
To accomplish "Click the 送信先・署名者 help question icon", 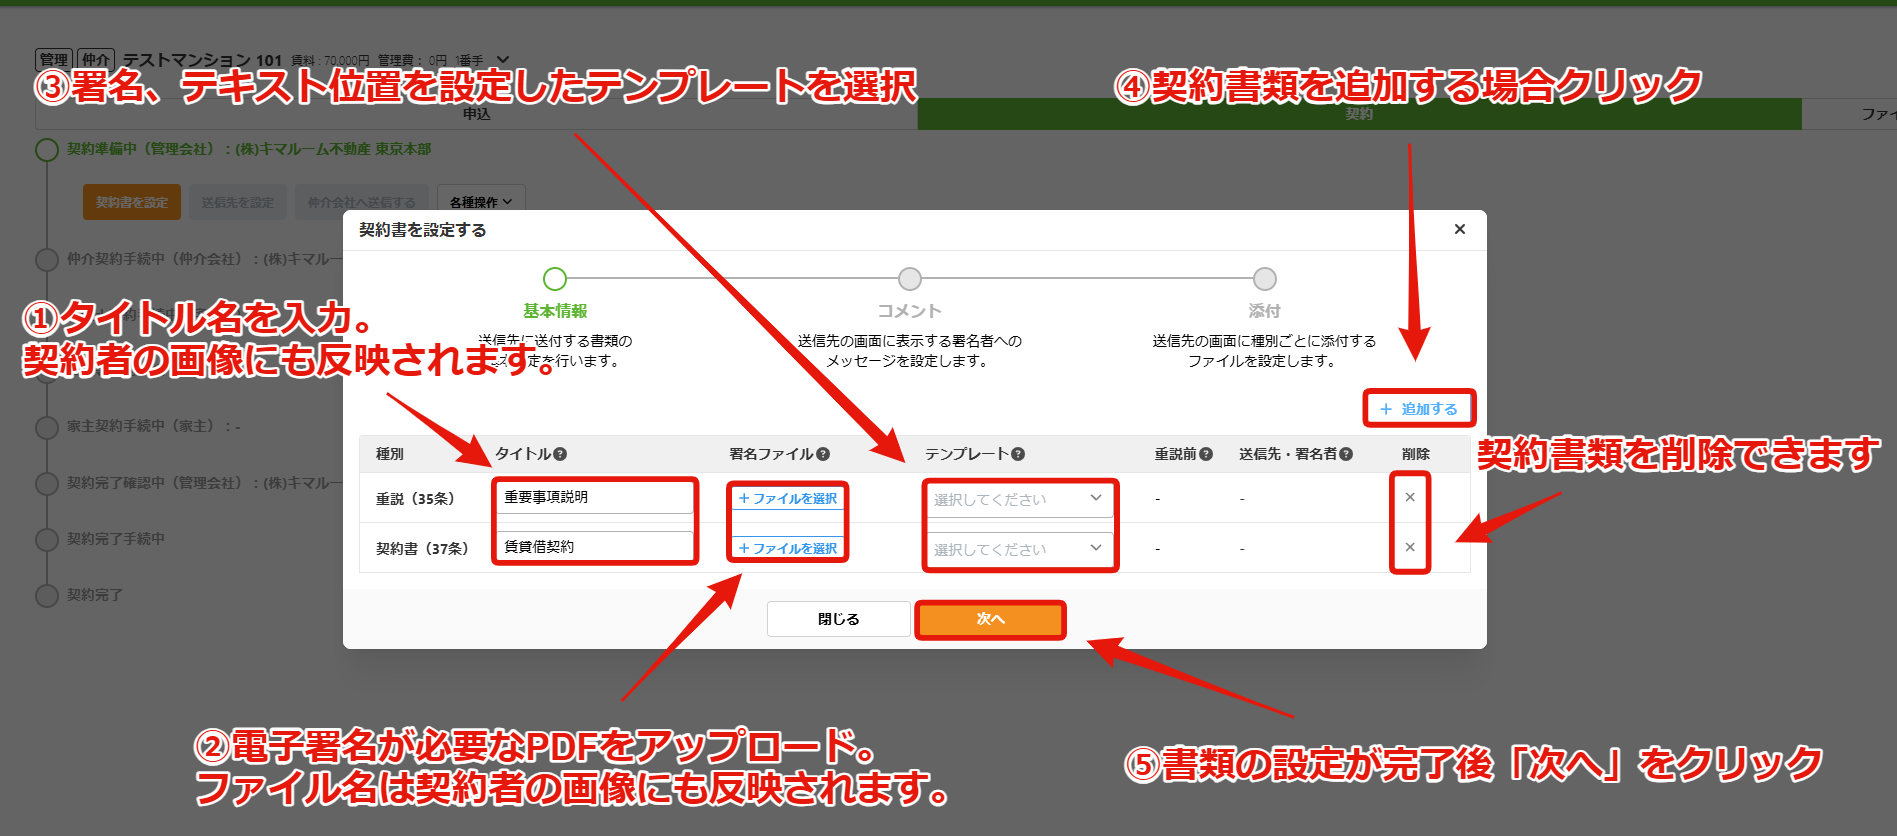I will click(x=1346, y=454).
